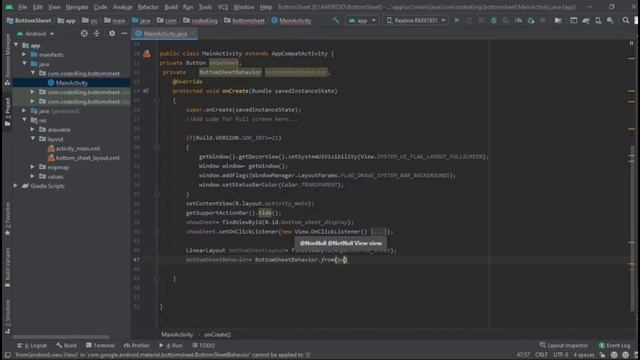640x360 pixels.
Task: Open the Logcat tool window
Action: click(x=32, y=345)
